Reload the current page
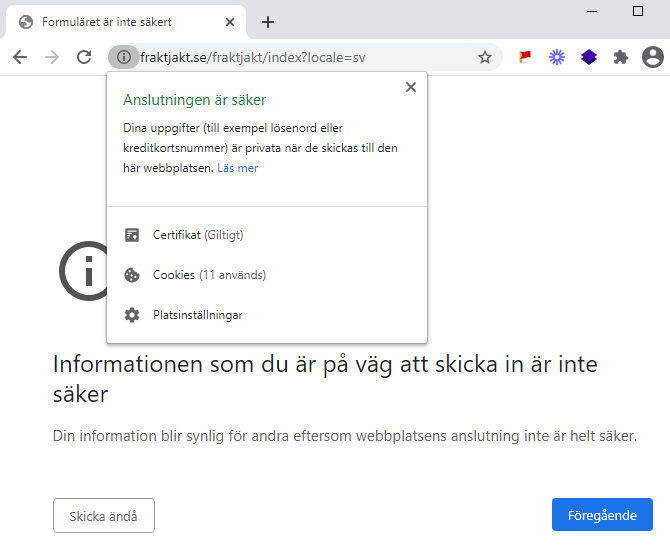 pos(84,57)
